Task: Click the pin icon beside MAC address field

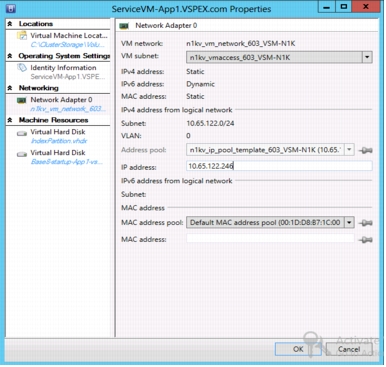Action: click(x=366, y=239)
